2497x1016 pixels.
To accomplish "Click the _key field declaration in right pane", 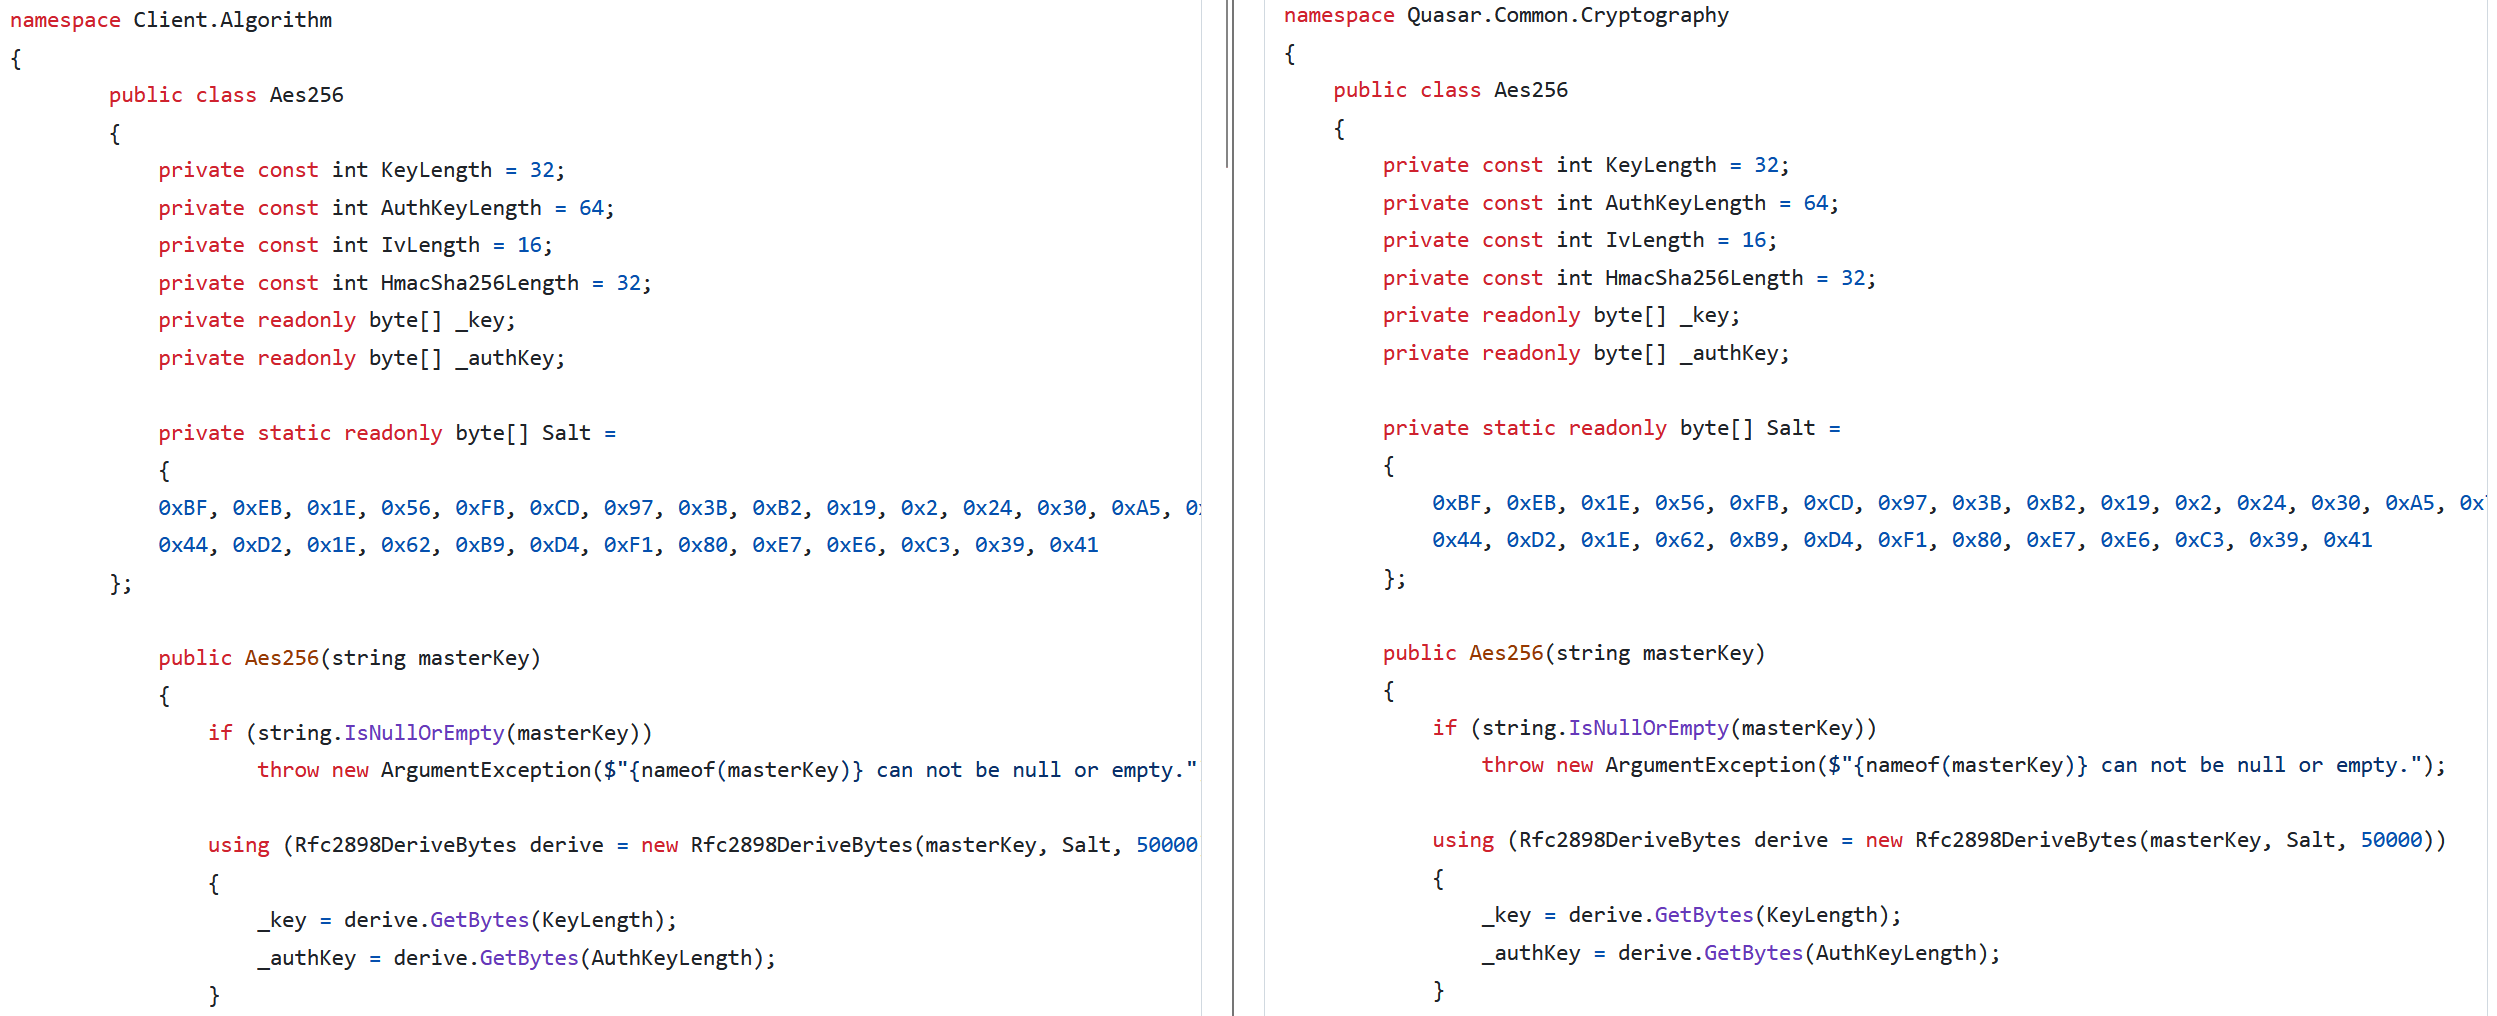I will pyautogui.click(x=1561, y=315).
